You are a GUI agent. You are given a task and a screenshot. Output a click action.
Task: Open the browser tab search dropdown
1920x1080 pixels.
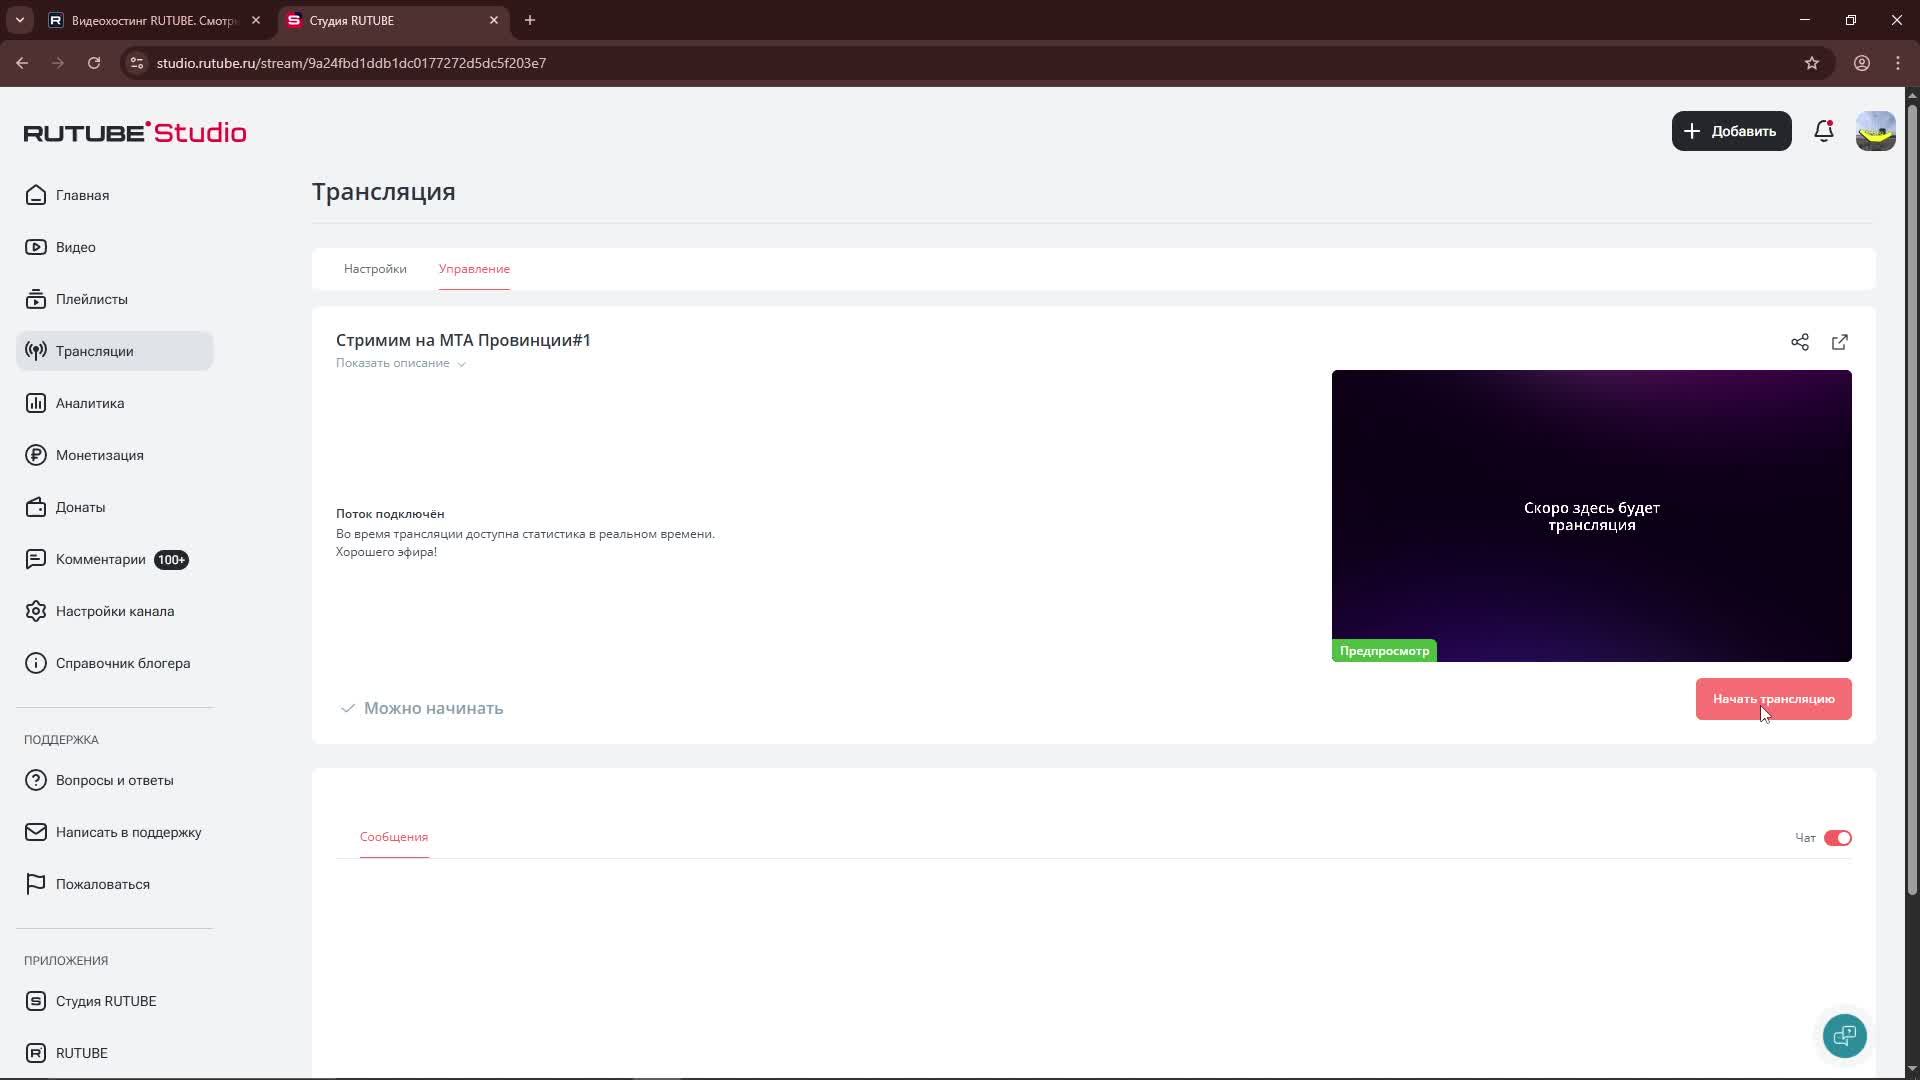coord(19,20)
